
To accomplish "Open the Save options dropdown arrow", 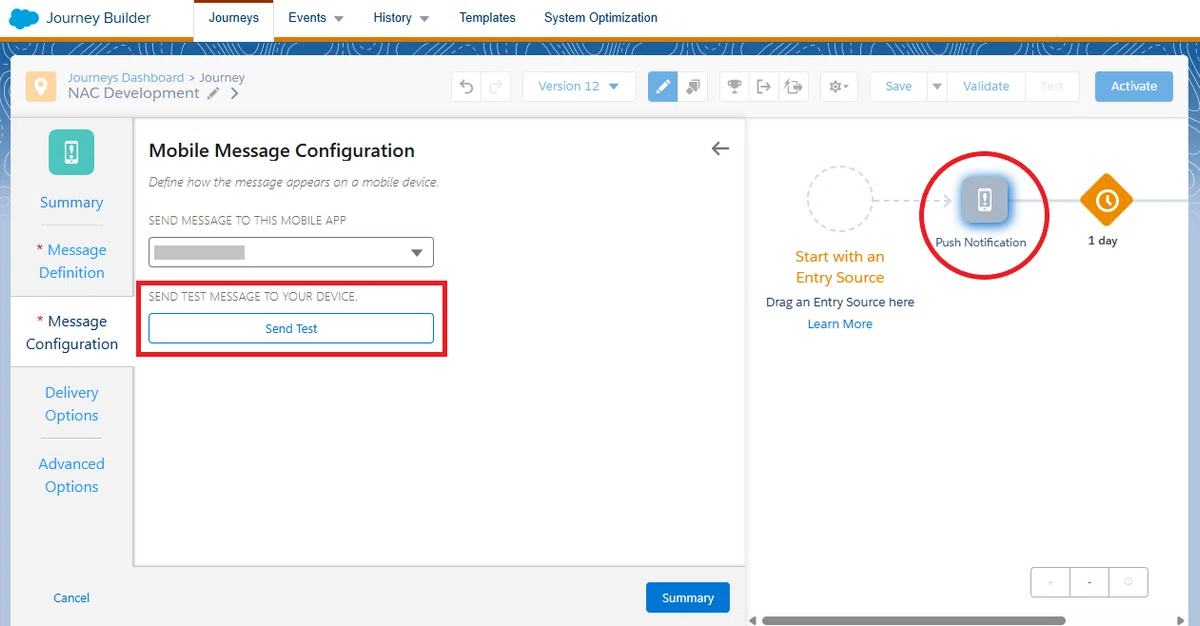I will click(937, 86).
